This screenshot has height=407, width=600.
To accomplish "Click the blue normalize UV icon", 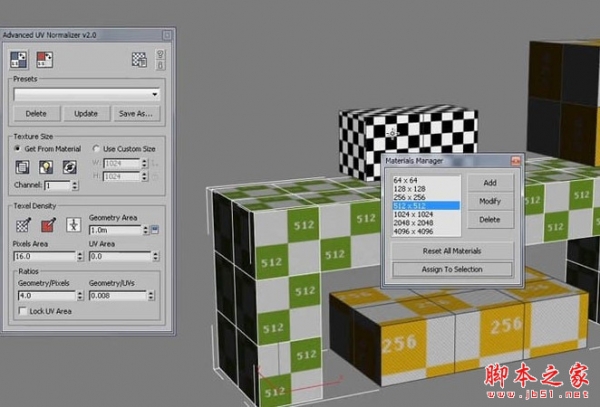I will coord(19,60).
